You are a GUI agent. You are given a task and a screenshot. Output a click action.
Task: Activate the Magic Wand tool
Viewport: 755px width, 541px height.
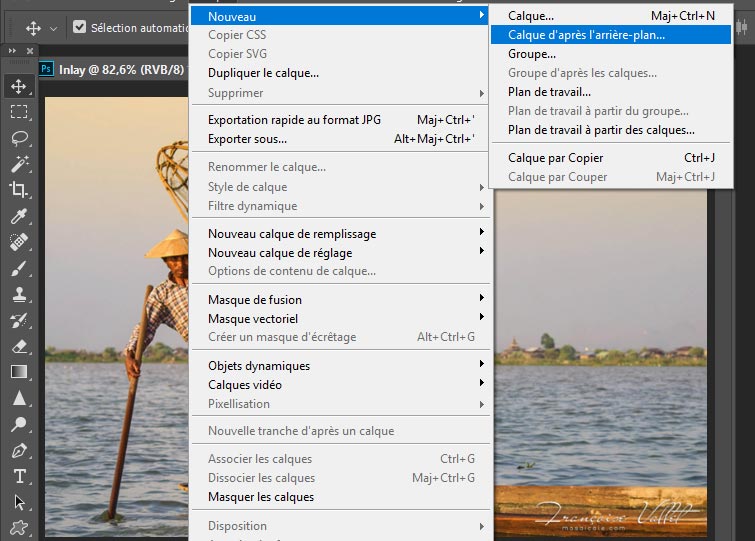click(x=19, y=164)
